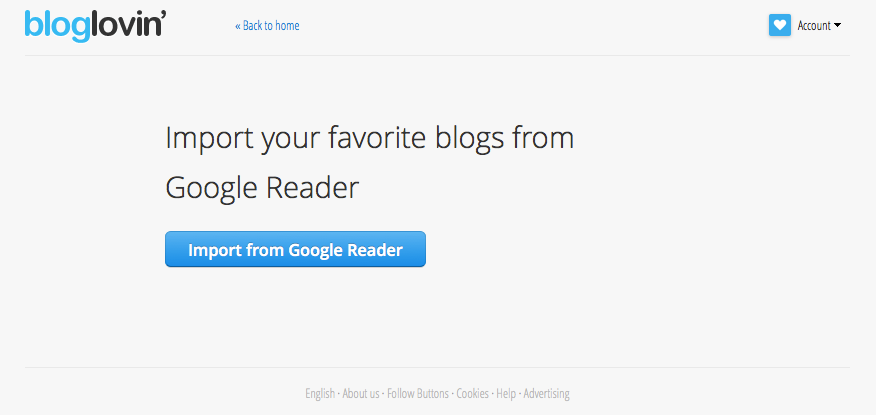Go back via the Back to home link
This screenshot has height=415, width=876.
[267, 26]
